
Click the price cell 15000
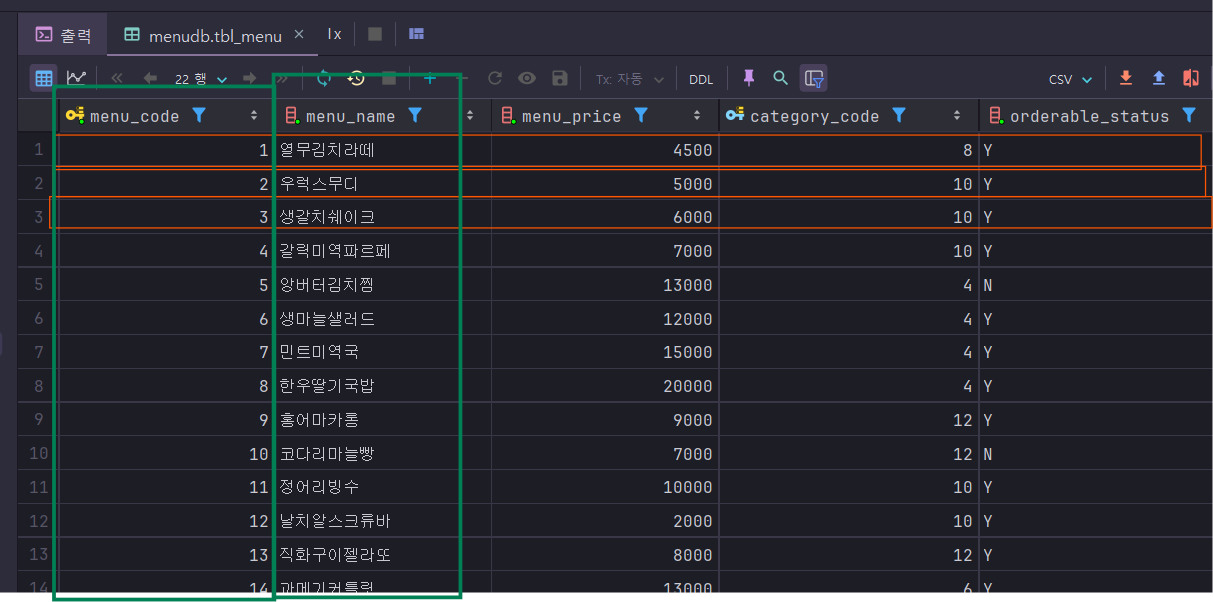[x=605, y=352]
